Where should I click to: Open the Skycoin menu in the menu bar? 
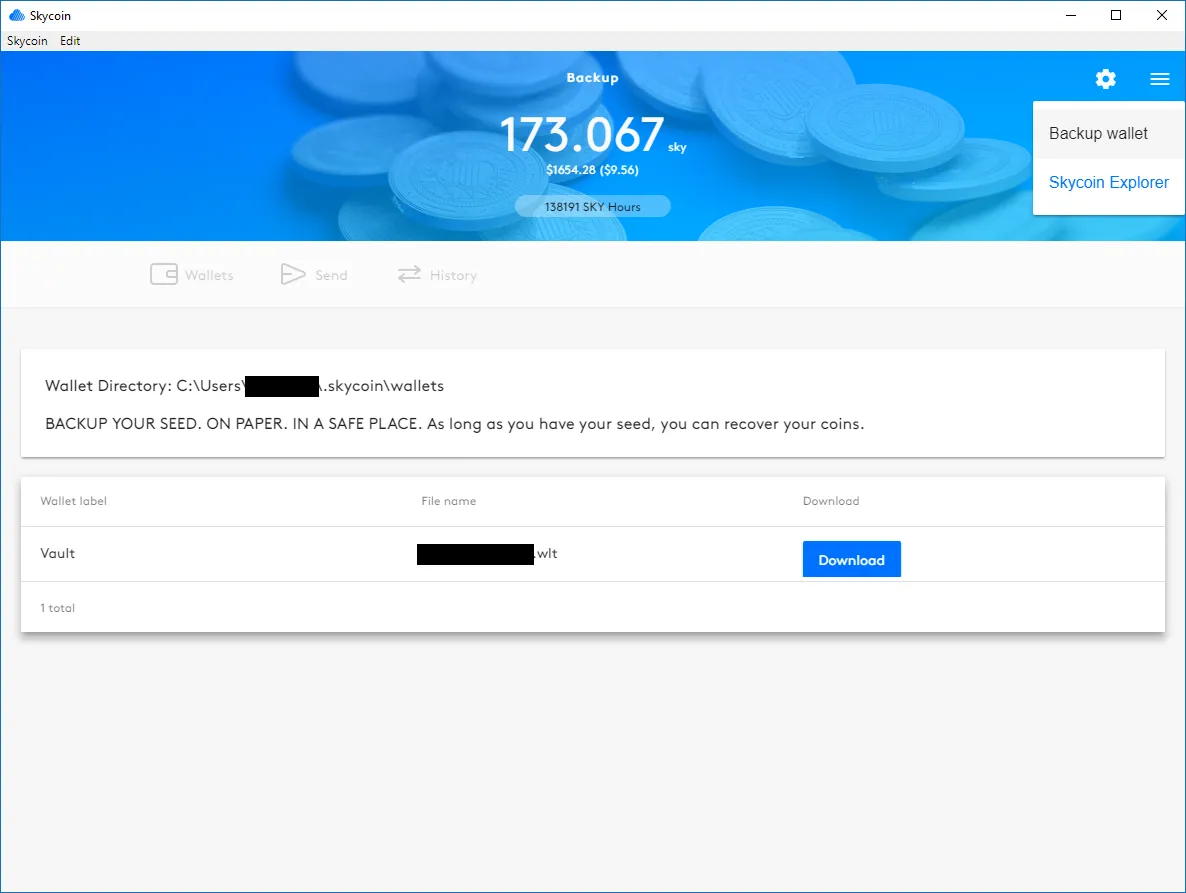click(x=27, y=41)
